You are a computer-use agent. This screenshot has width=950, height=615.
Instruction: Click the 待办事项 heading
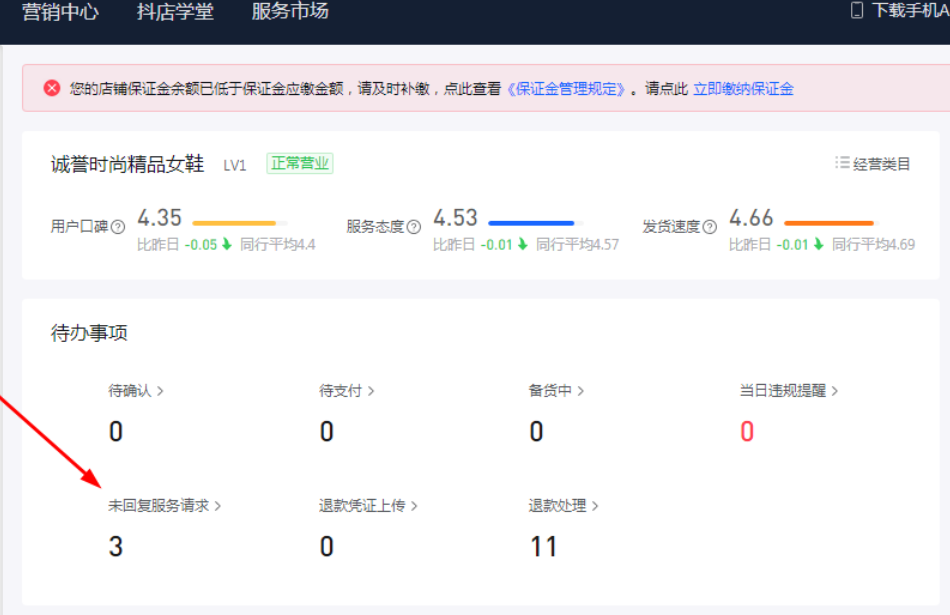click(89, 333)
